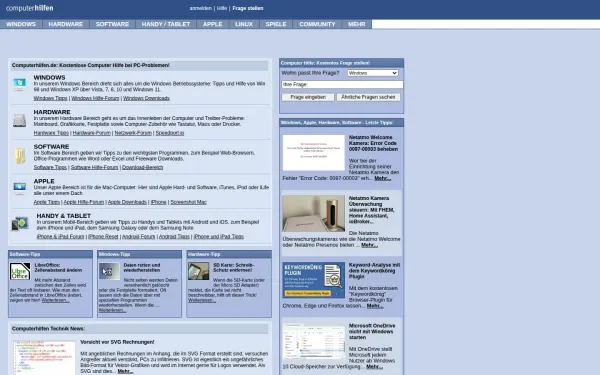Open the Netatmo camera photo thumbnail

click(313, 214)
